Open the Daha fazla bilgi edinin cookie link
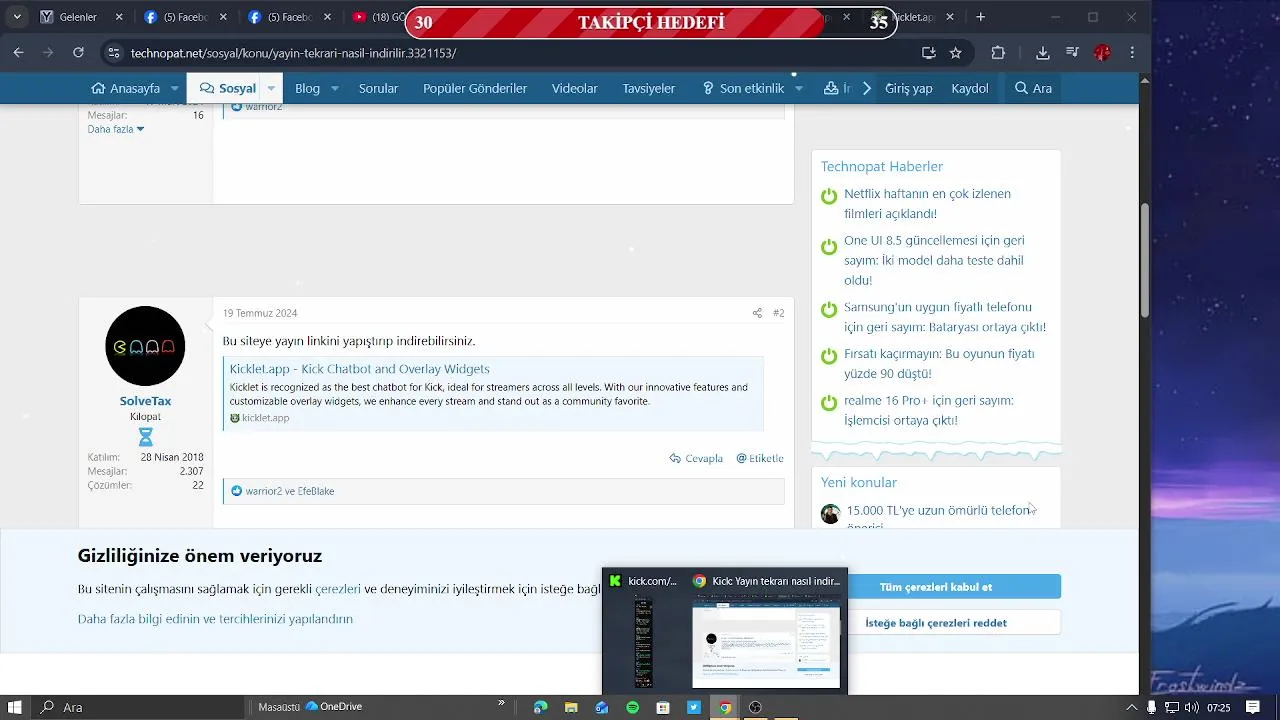Viewport: 1280px width, 720px height. tap(215, 619)
